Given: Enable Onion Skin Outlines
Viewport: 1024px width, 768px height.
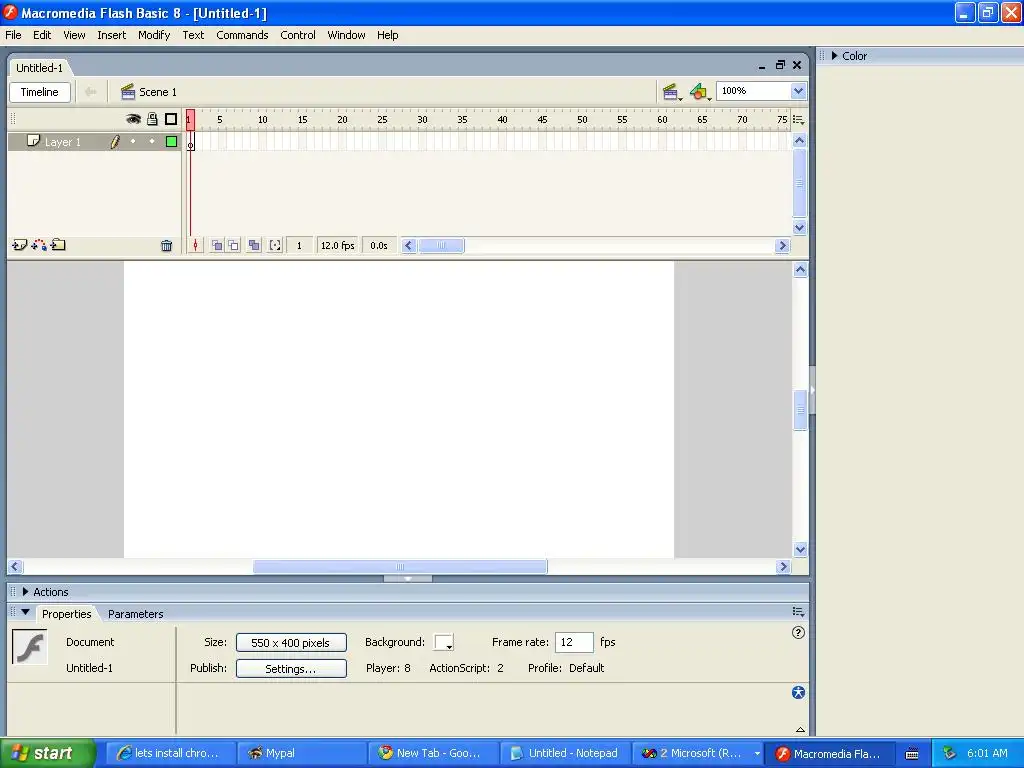Looking at the screenshot, I should [234, 246].
